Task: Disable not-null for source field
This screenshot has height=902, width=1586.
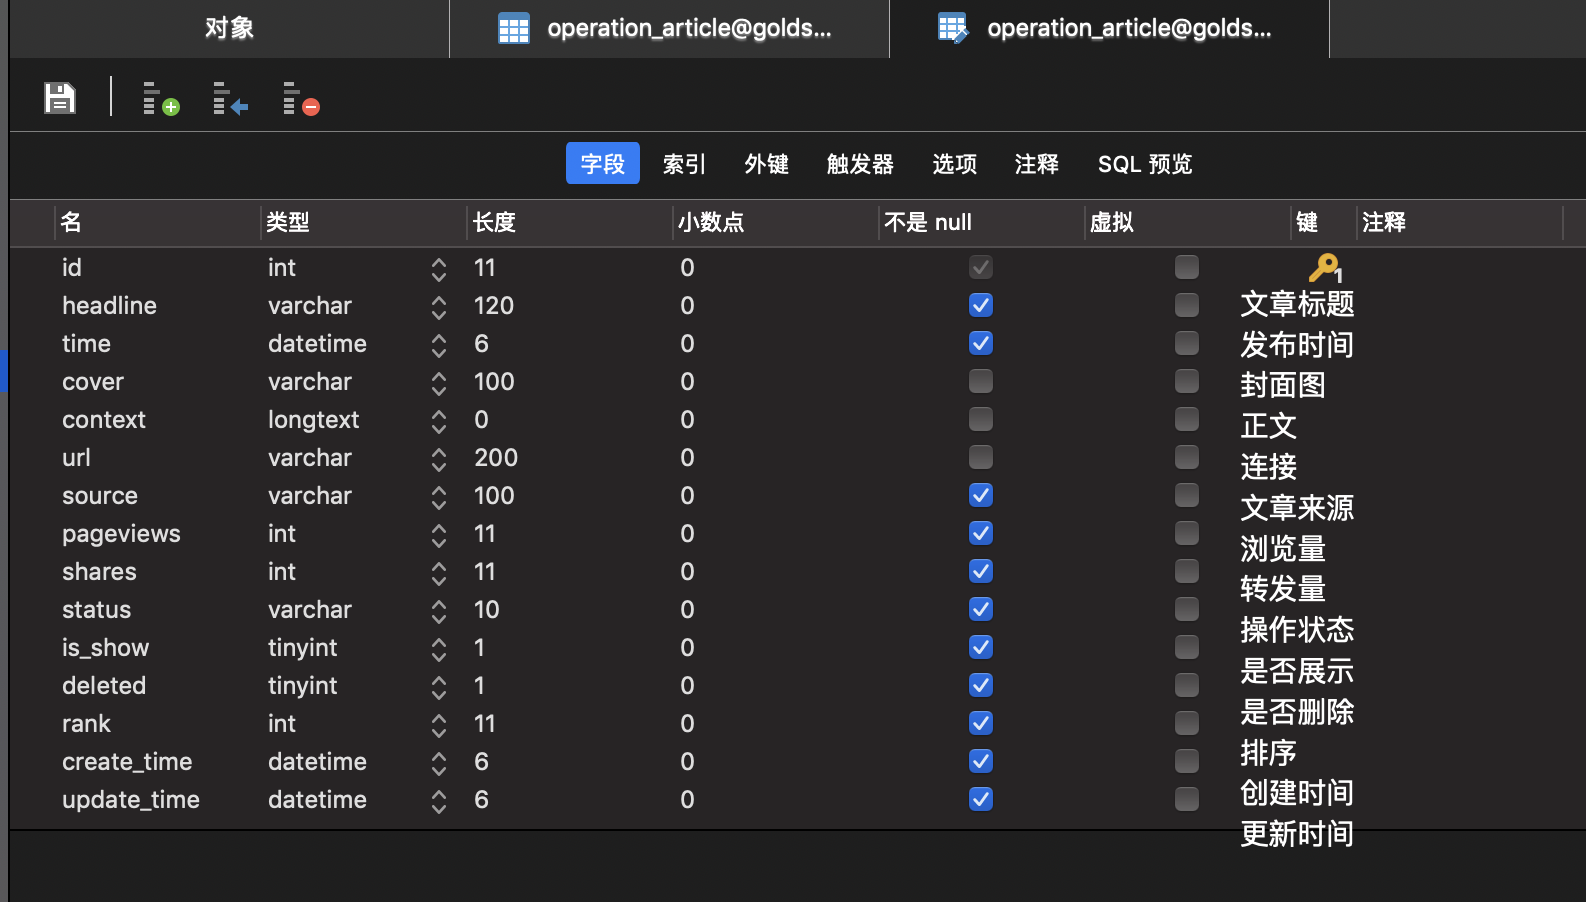Action: click(981, 495)
